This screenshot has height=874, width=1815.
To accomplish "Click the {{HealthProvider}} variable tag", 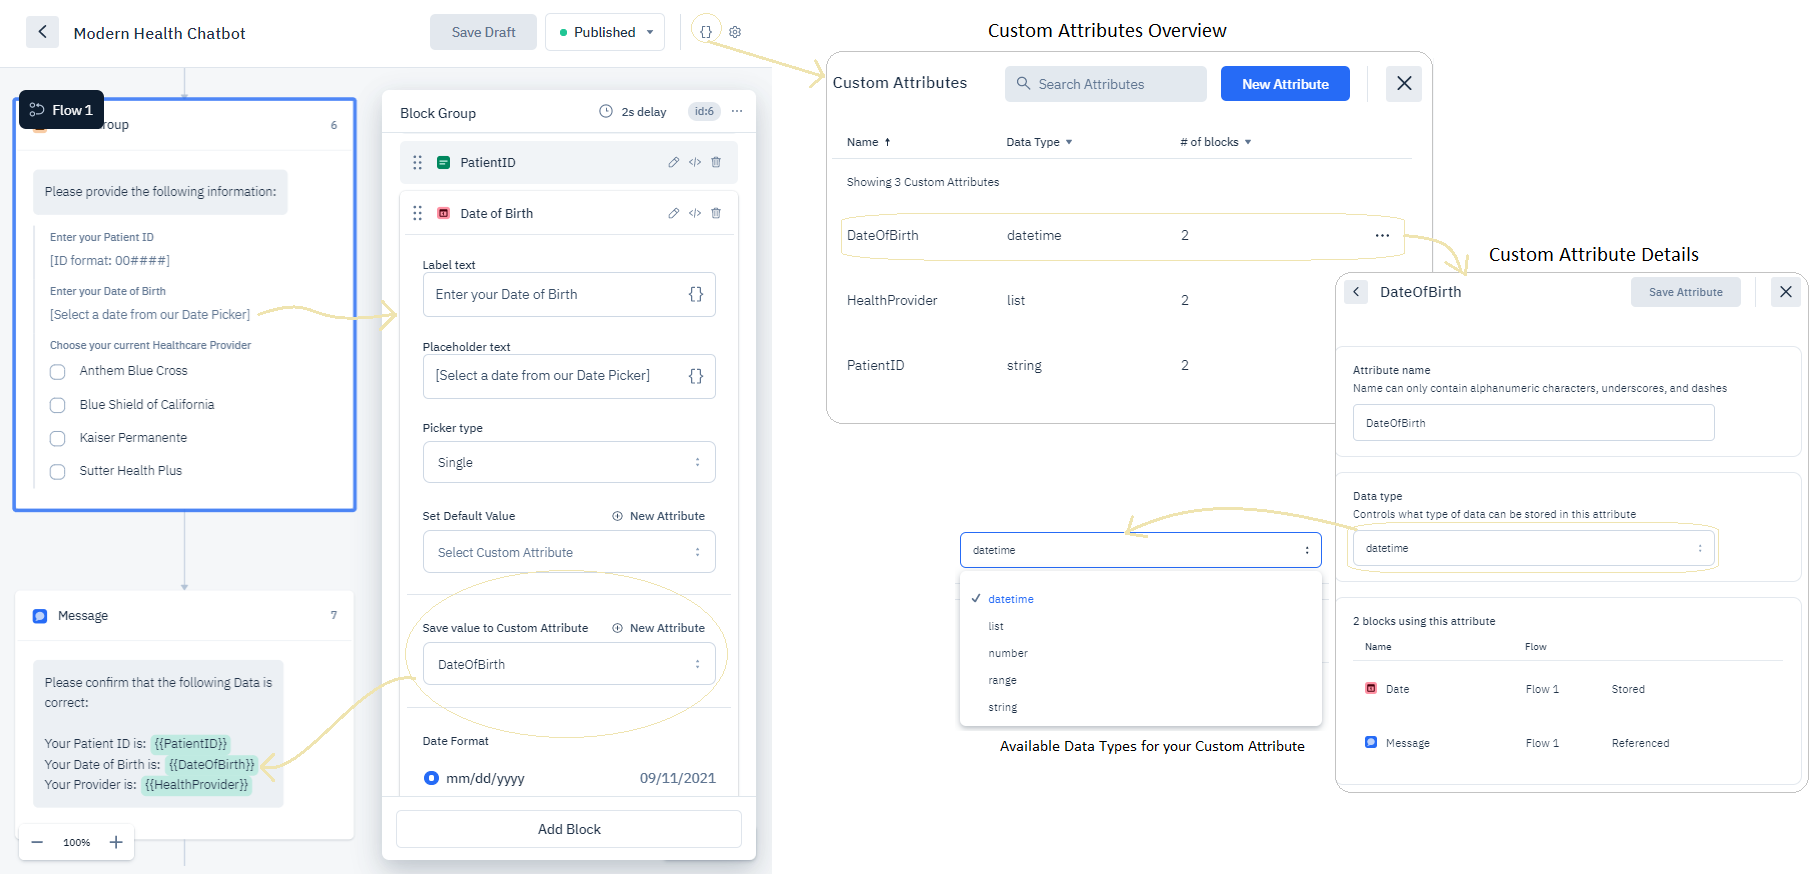I will (x=196, y=785).
